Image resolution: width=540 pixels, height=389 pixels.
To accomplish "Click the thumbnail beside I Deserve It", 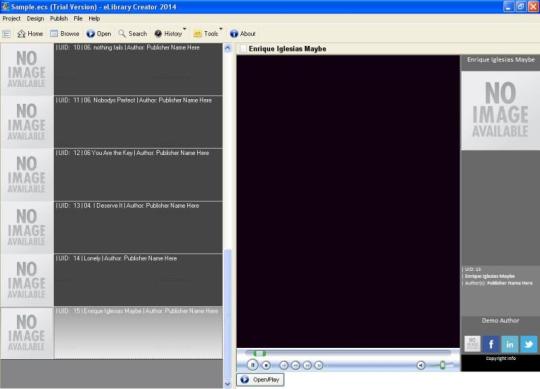I will [27, 227].
